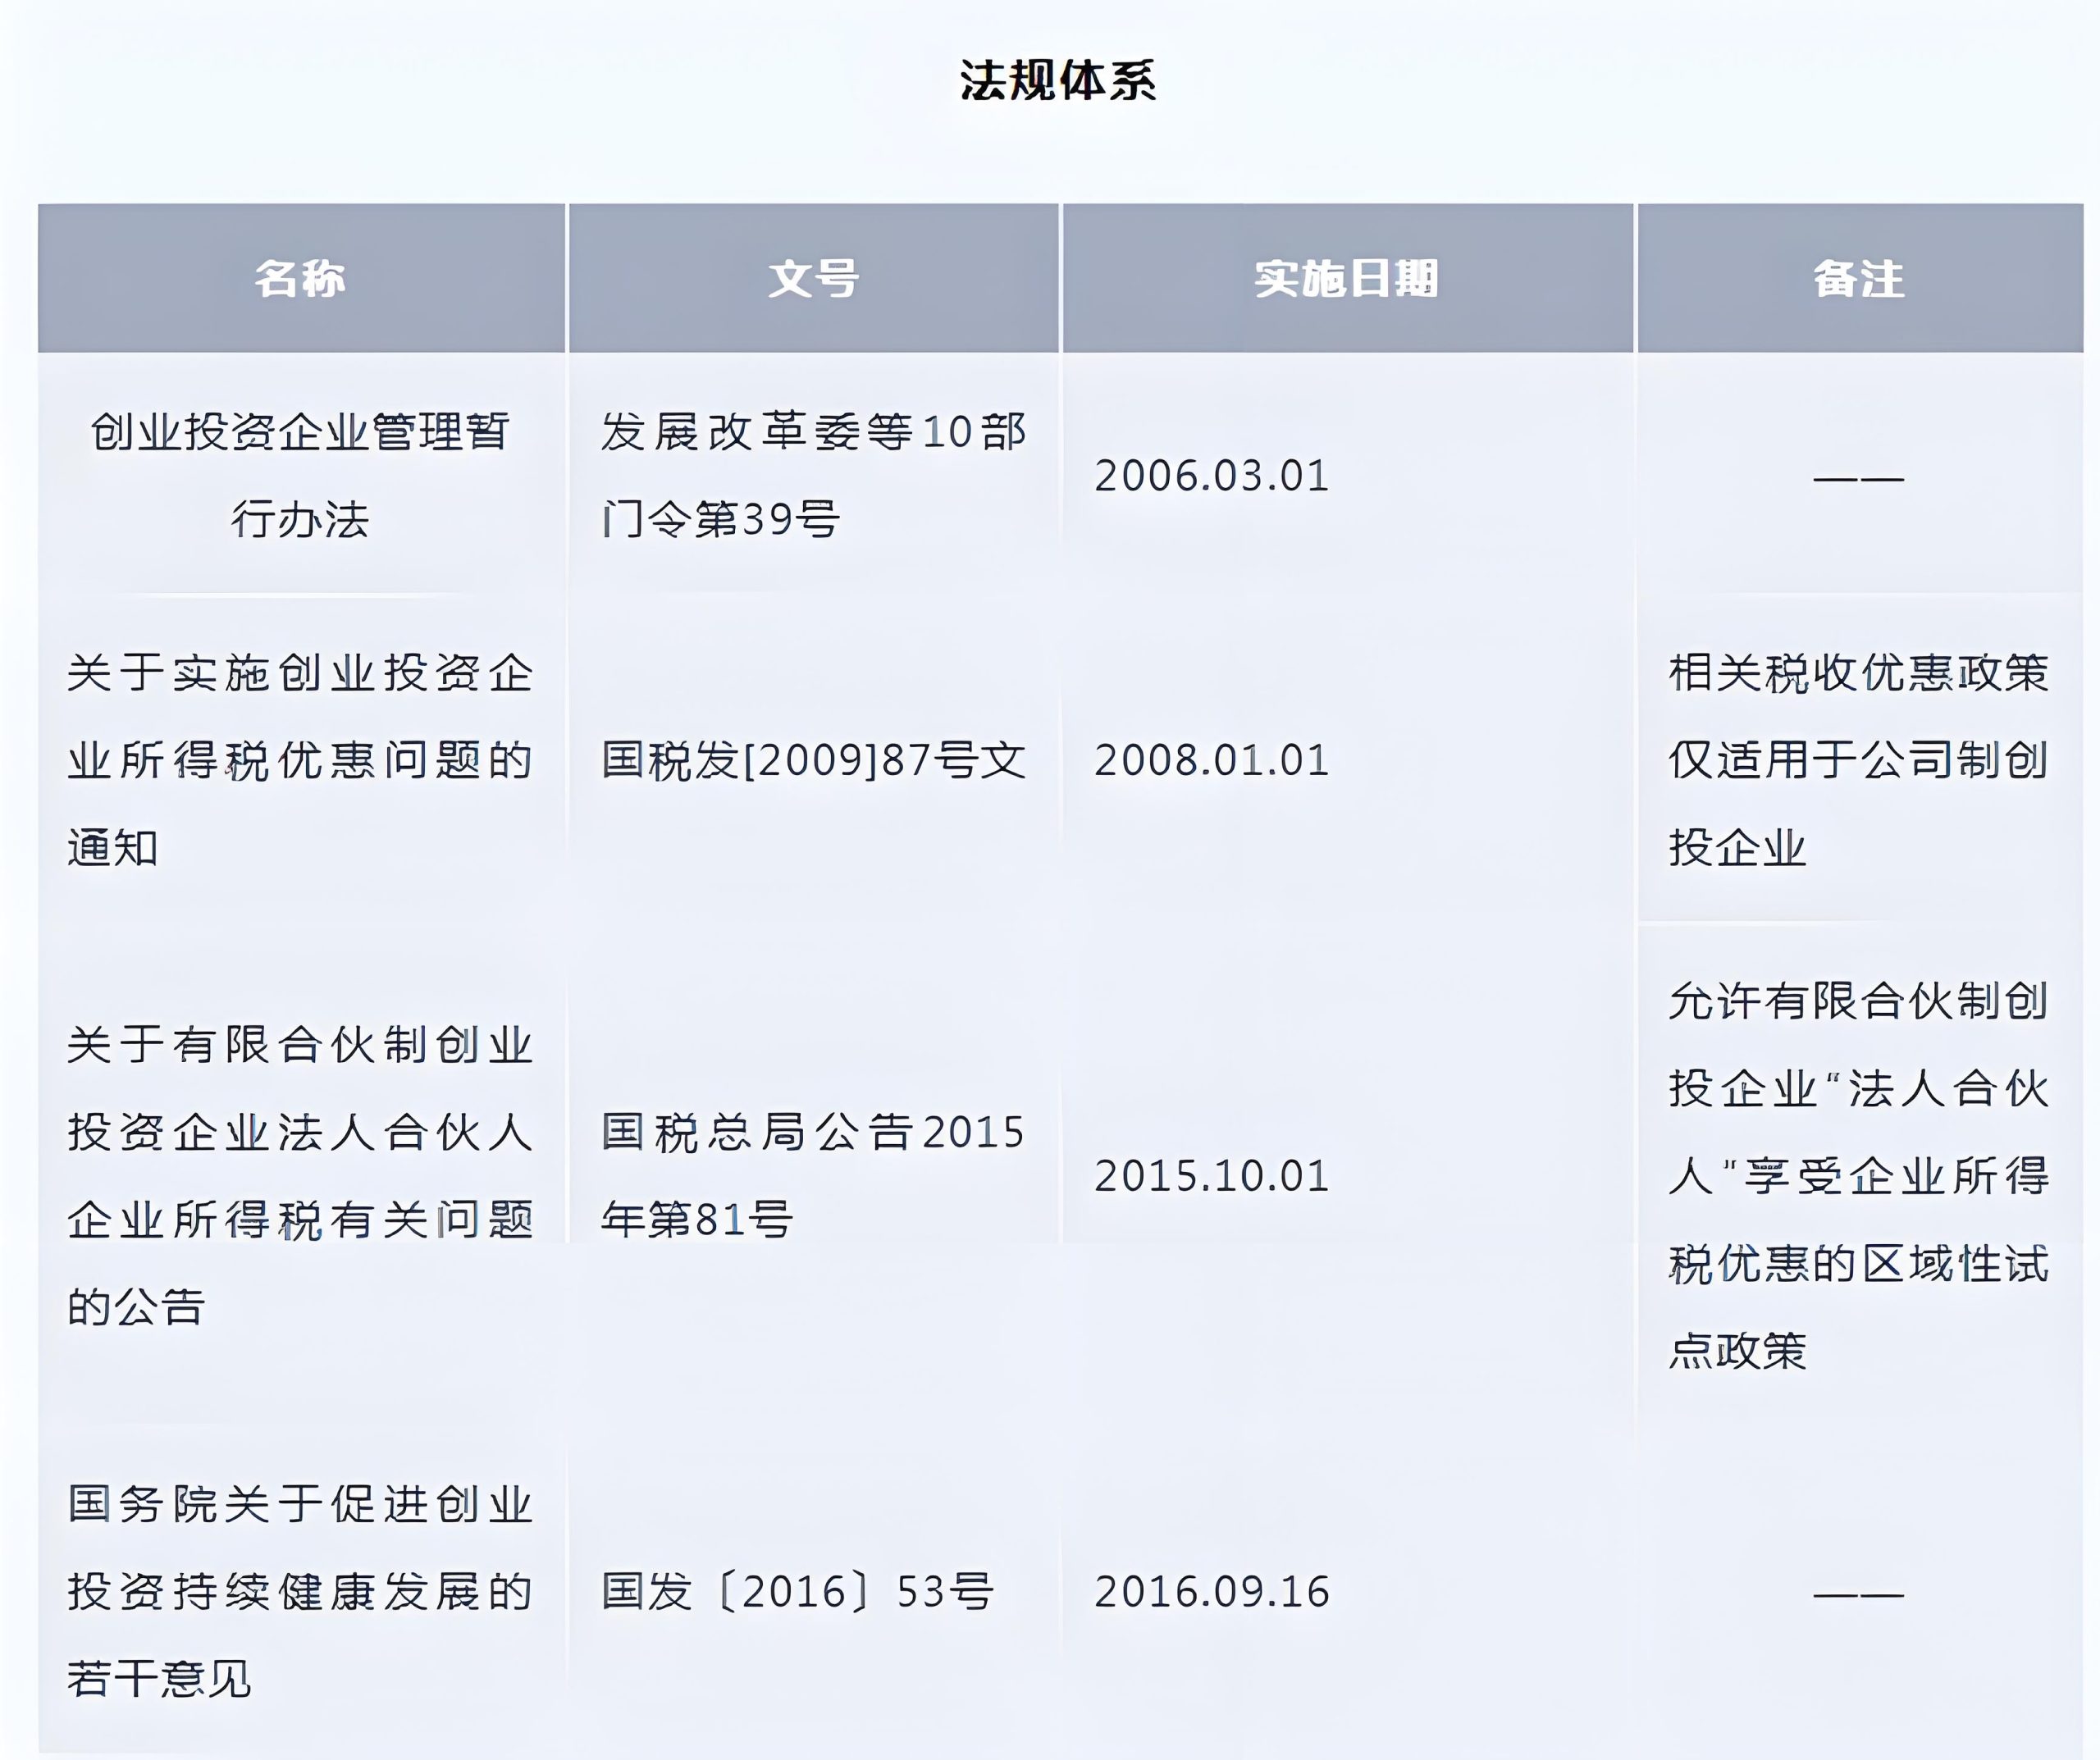This screenshot has width=2100, height=1760.
Task: Click the 法规体系 title heading
Action: [1058, 81]
